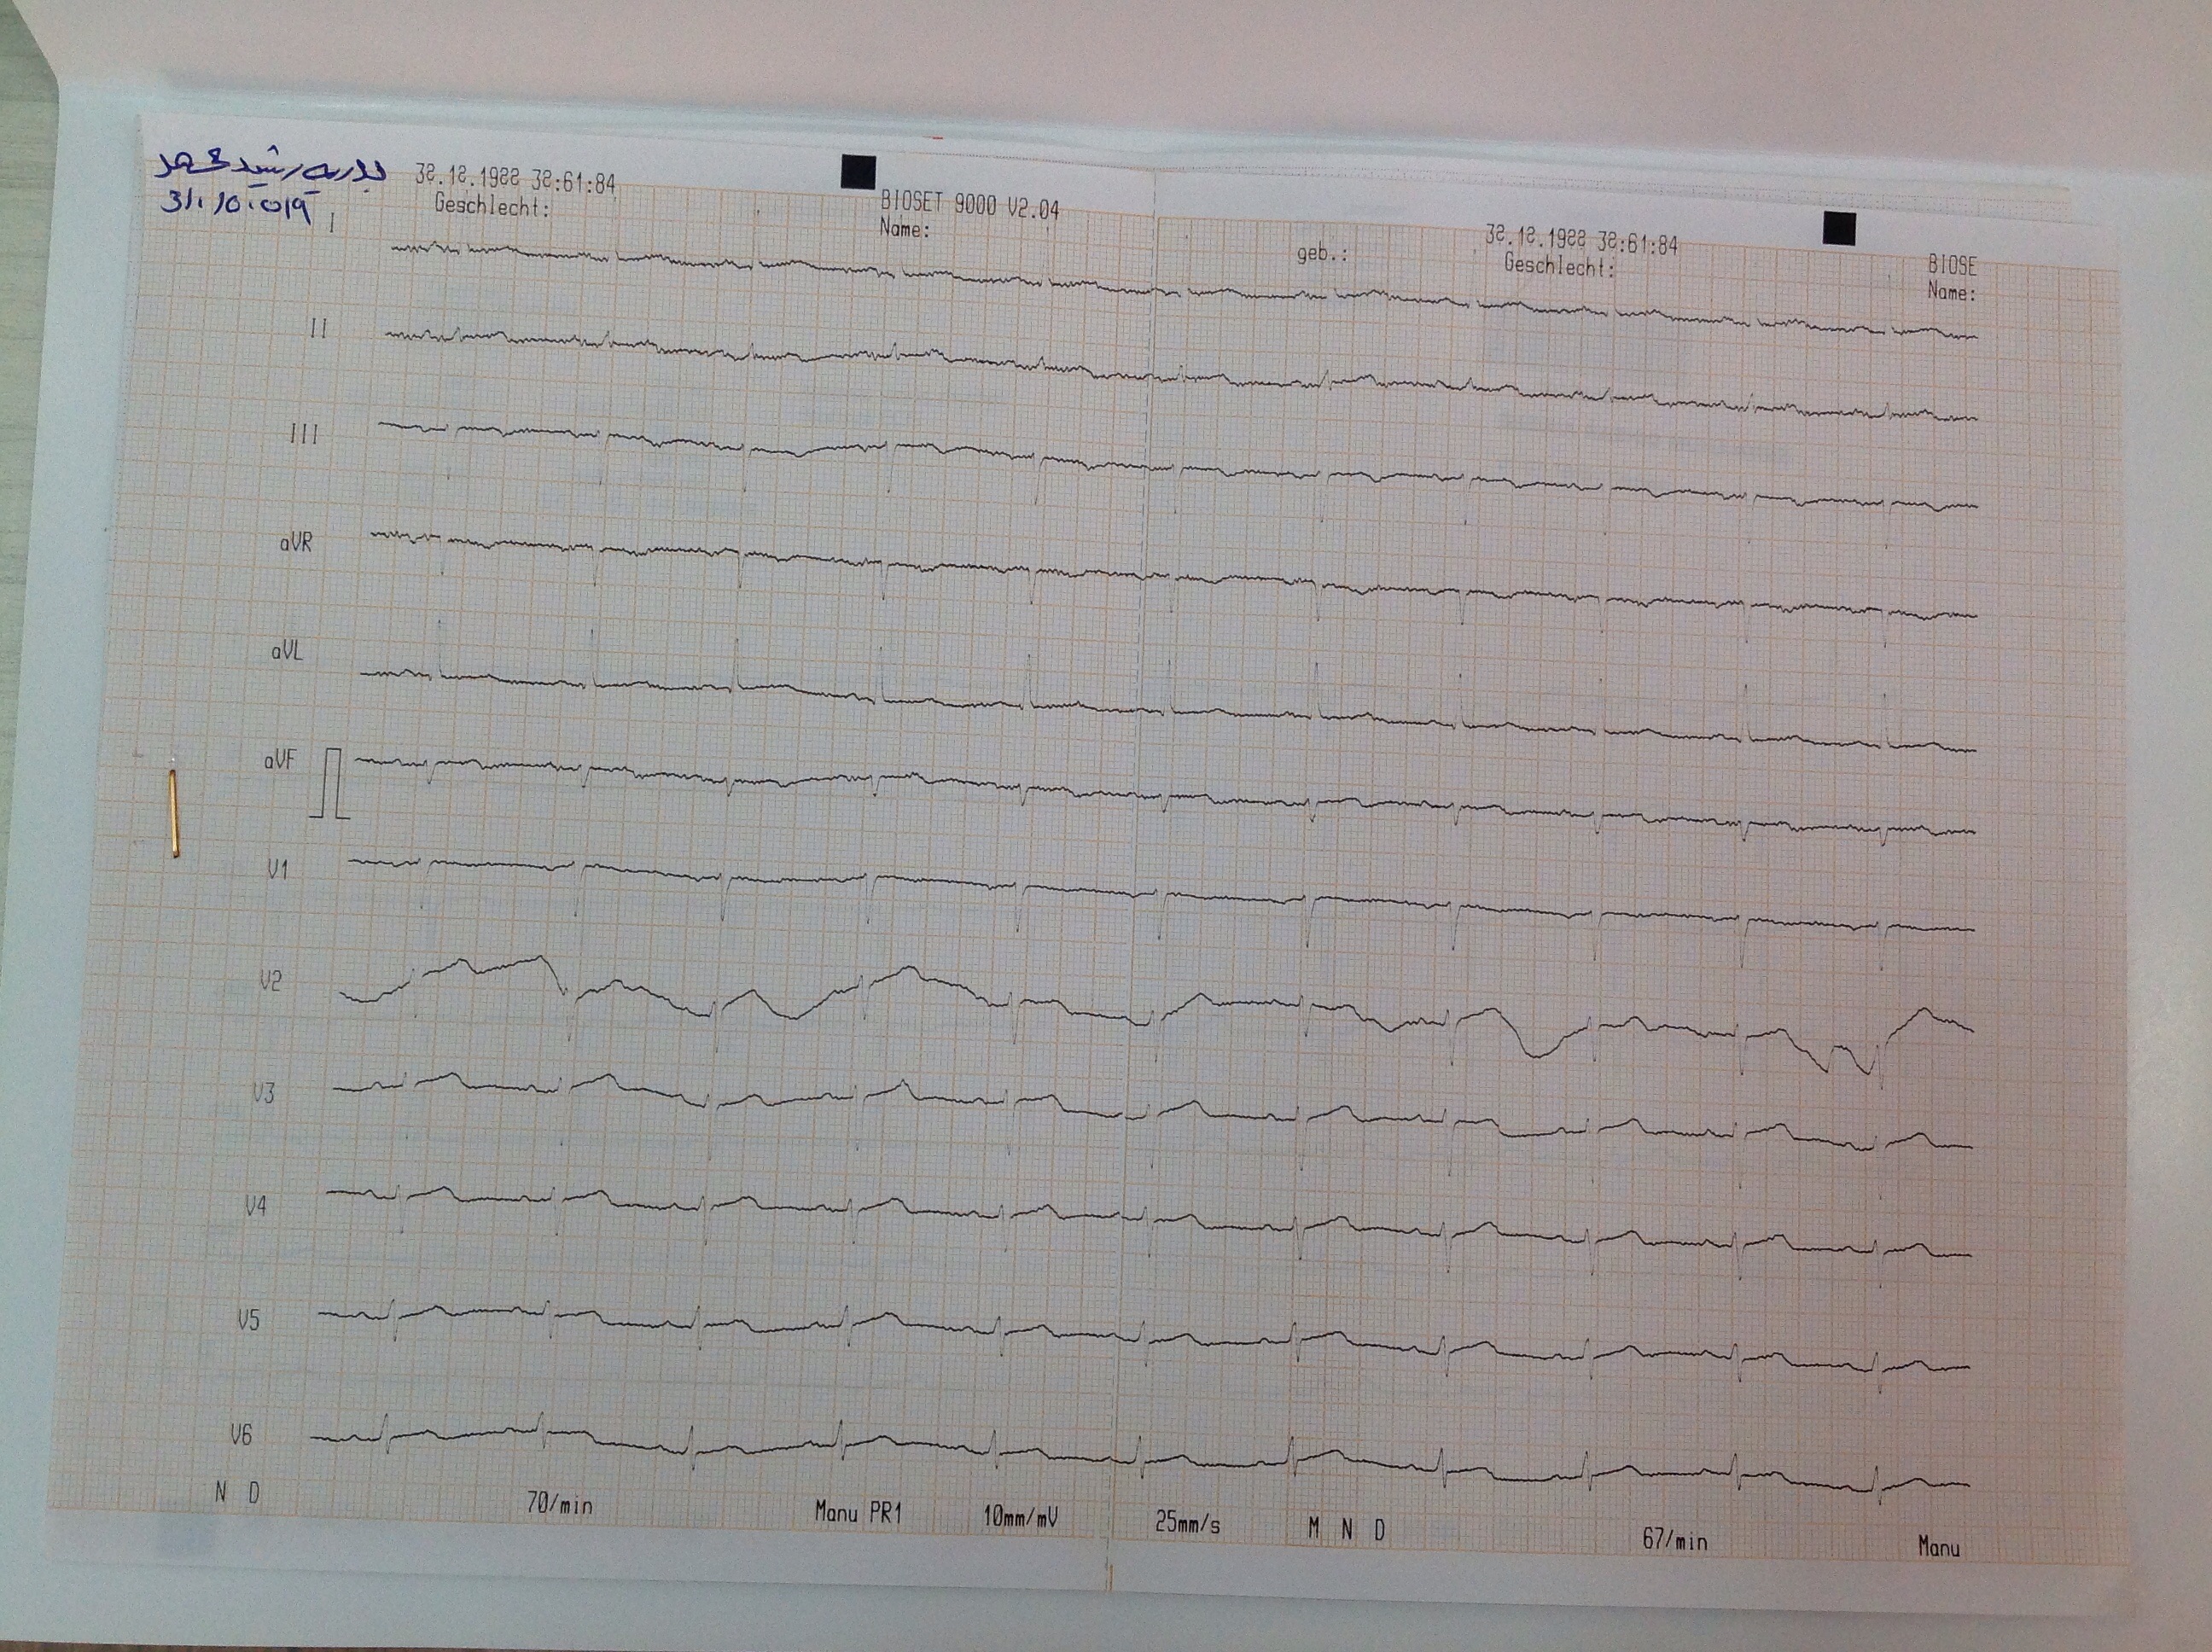2212x1652 pixels.
Task: Click the 67/min heart rate text
Action: click(x=1675, y=1539)
